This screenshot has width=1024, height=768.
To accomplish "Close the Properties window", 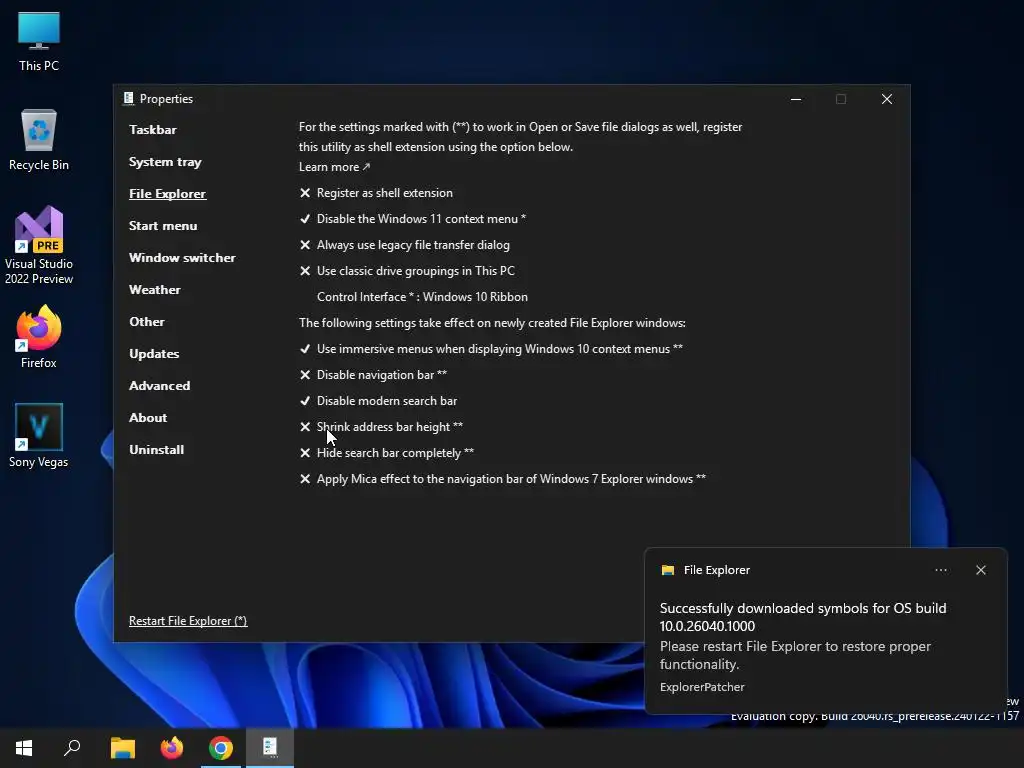I will 886,99.
